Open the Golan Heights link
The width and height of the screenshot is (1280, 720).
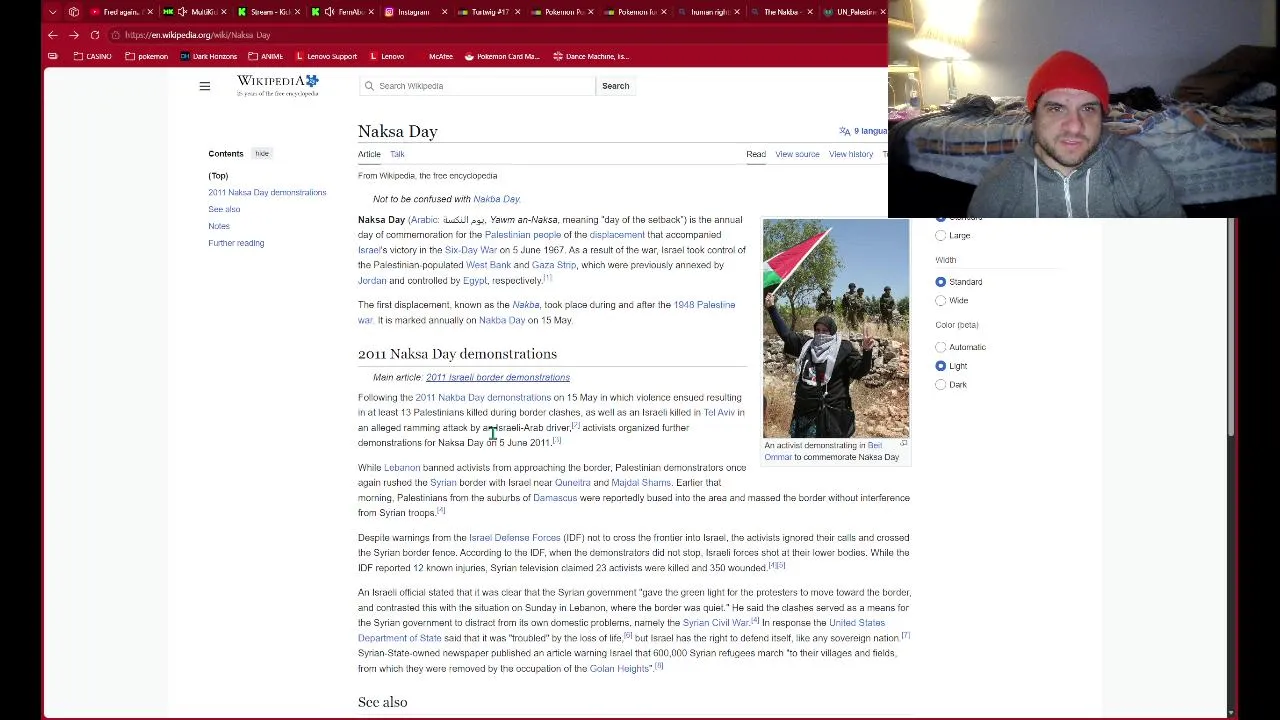(619, 668)
